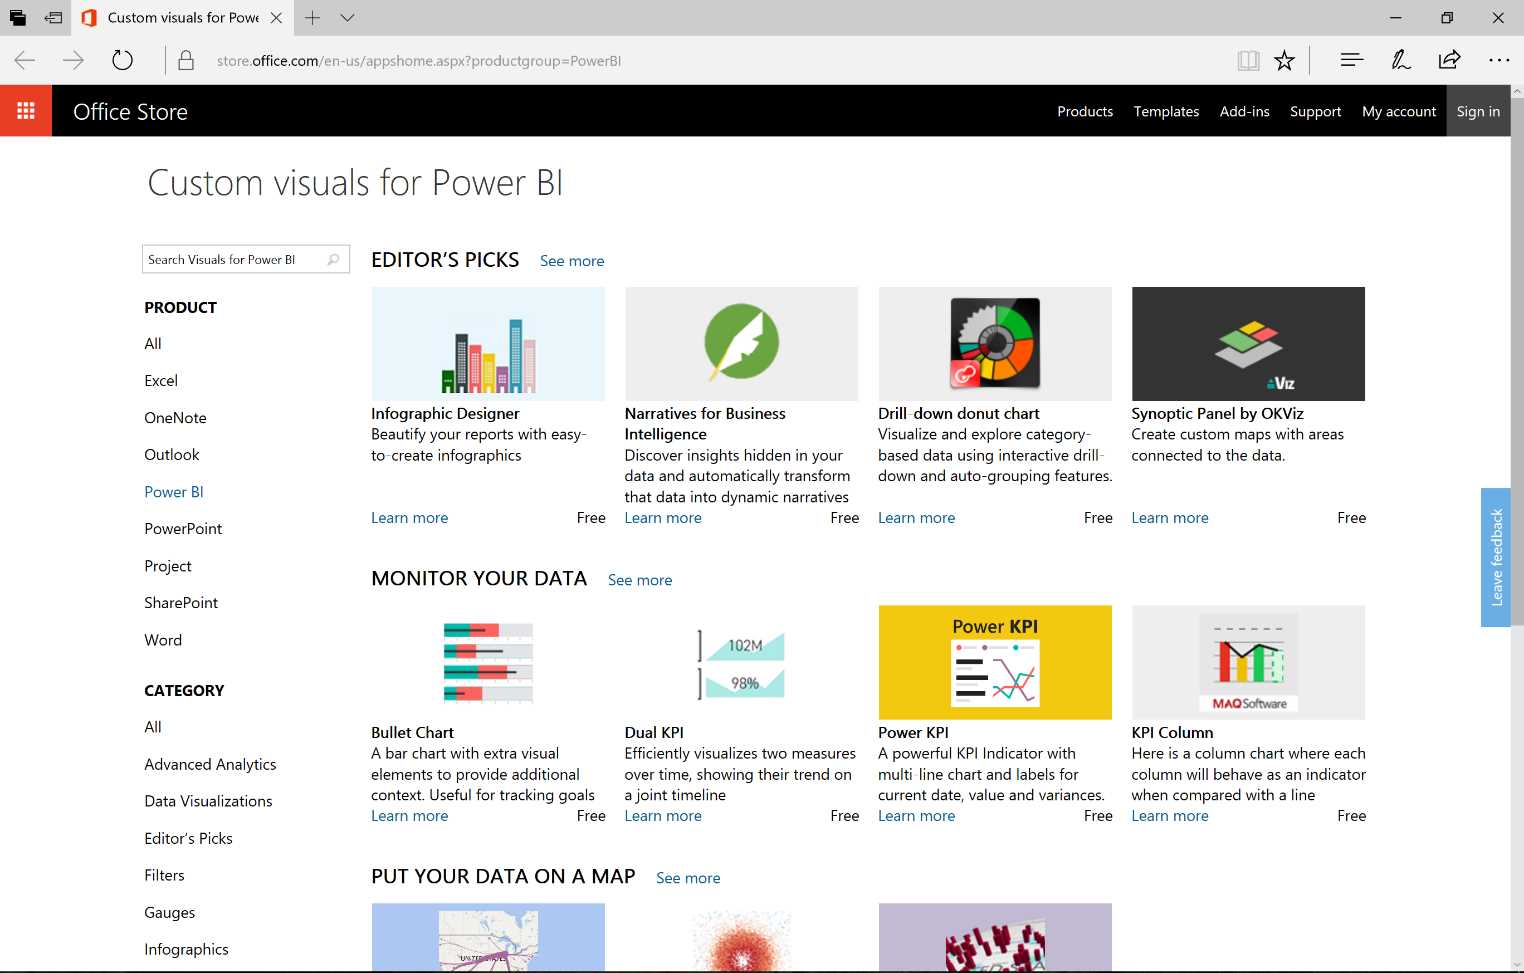Open the Settings and more menu
Image resolution: width=1524 pixels, height=973 pixels.
tap(1499, 60)
